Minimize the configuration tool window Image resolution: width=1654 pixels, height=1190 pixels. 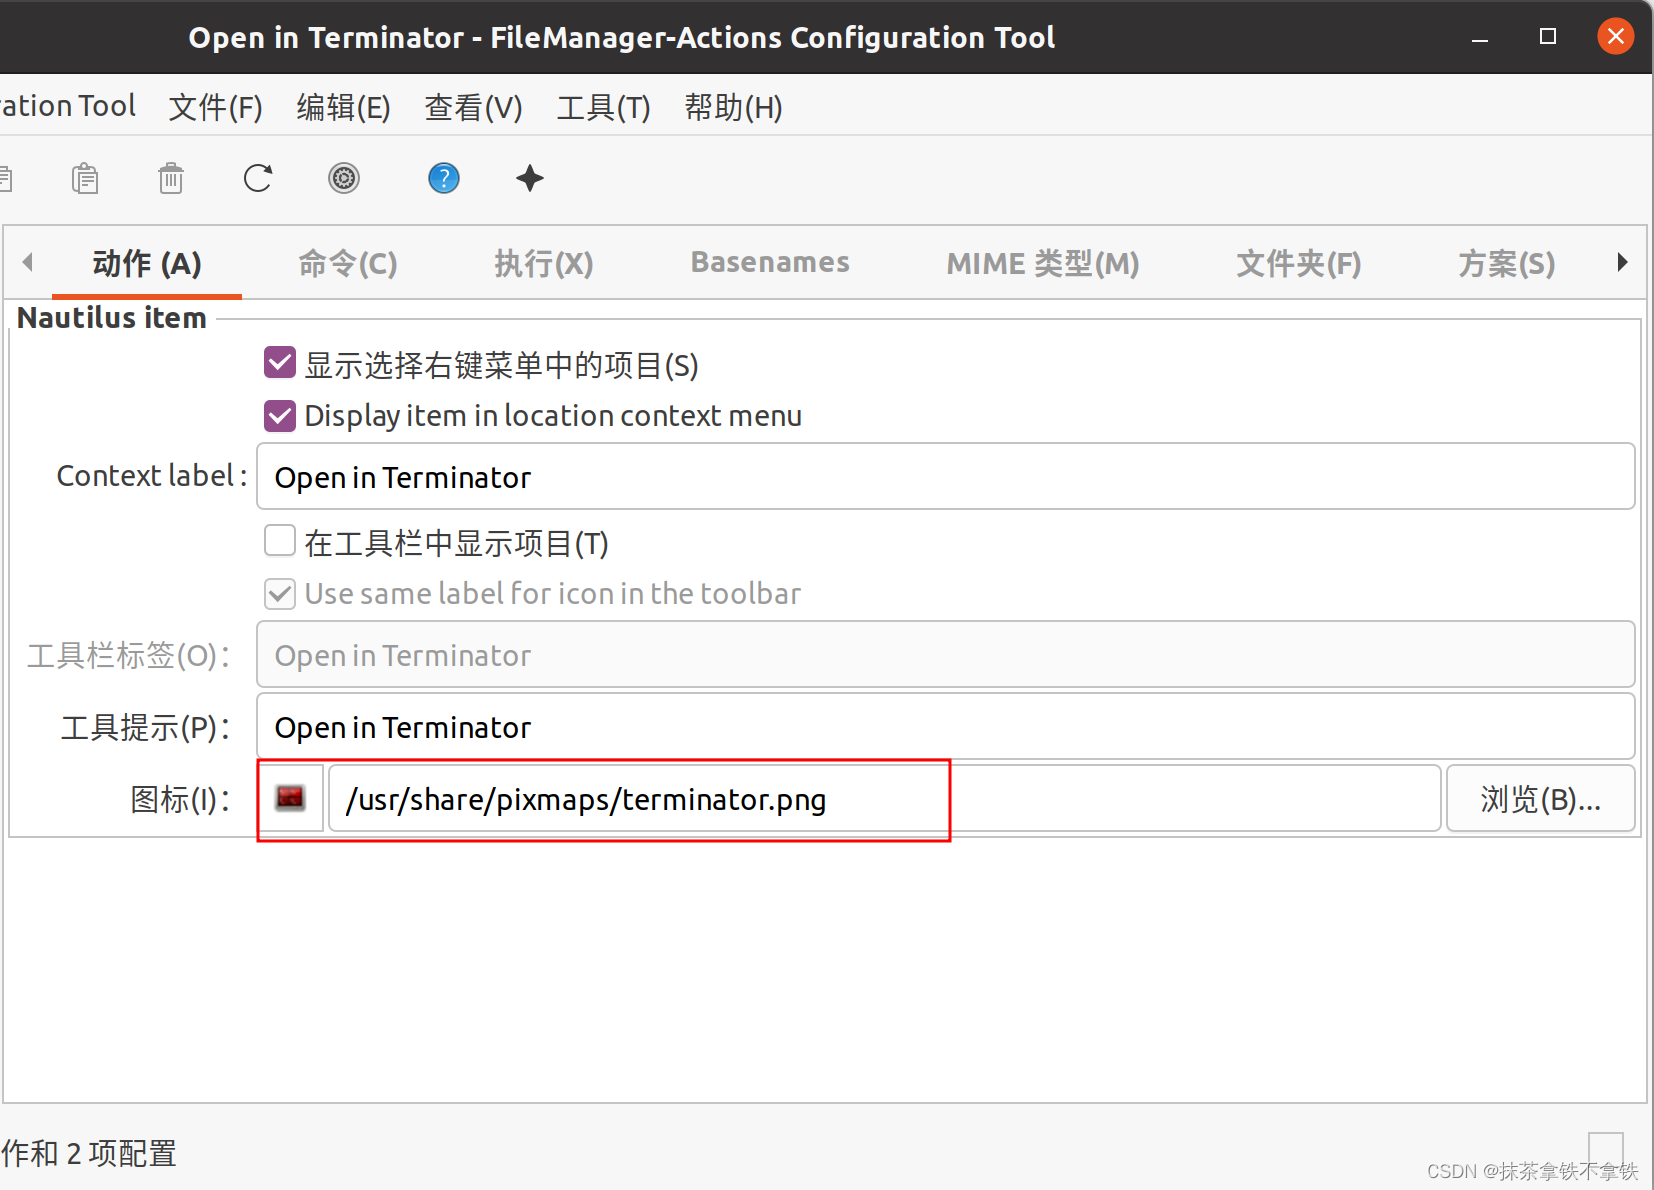click(x=1480, y=38)
